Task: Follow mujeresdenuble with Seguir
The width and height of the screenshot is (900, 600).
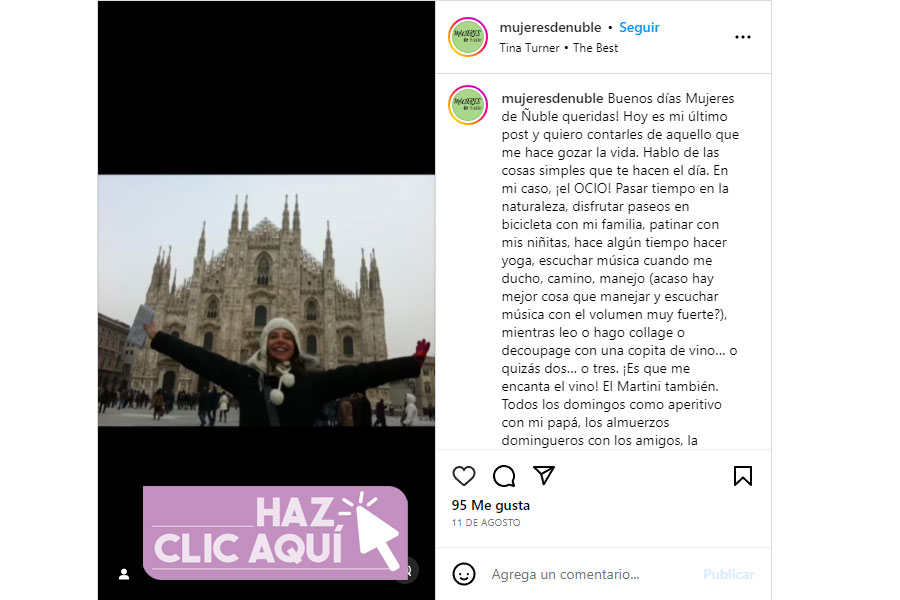Action: click(x=639, y=28)
